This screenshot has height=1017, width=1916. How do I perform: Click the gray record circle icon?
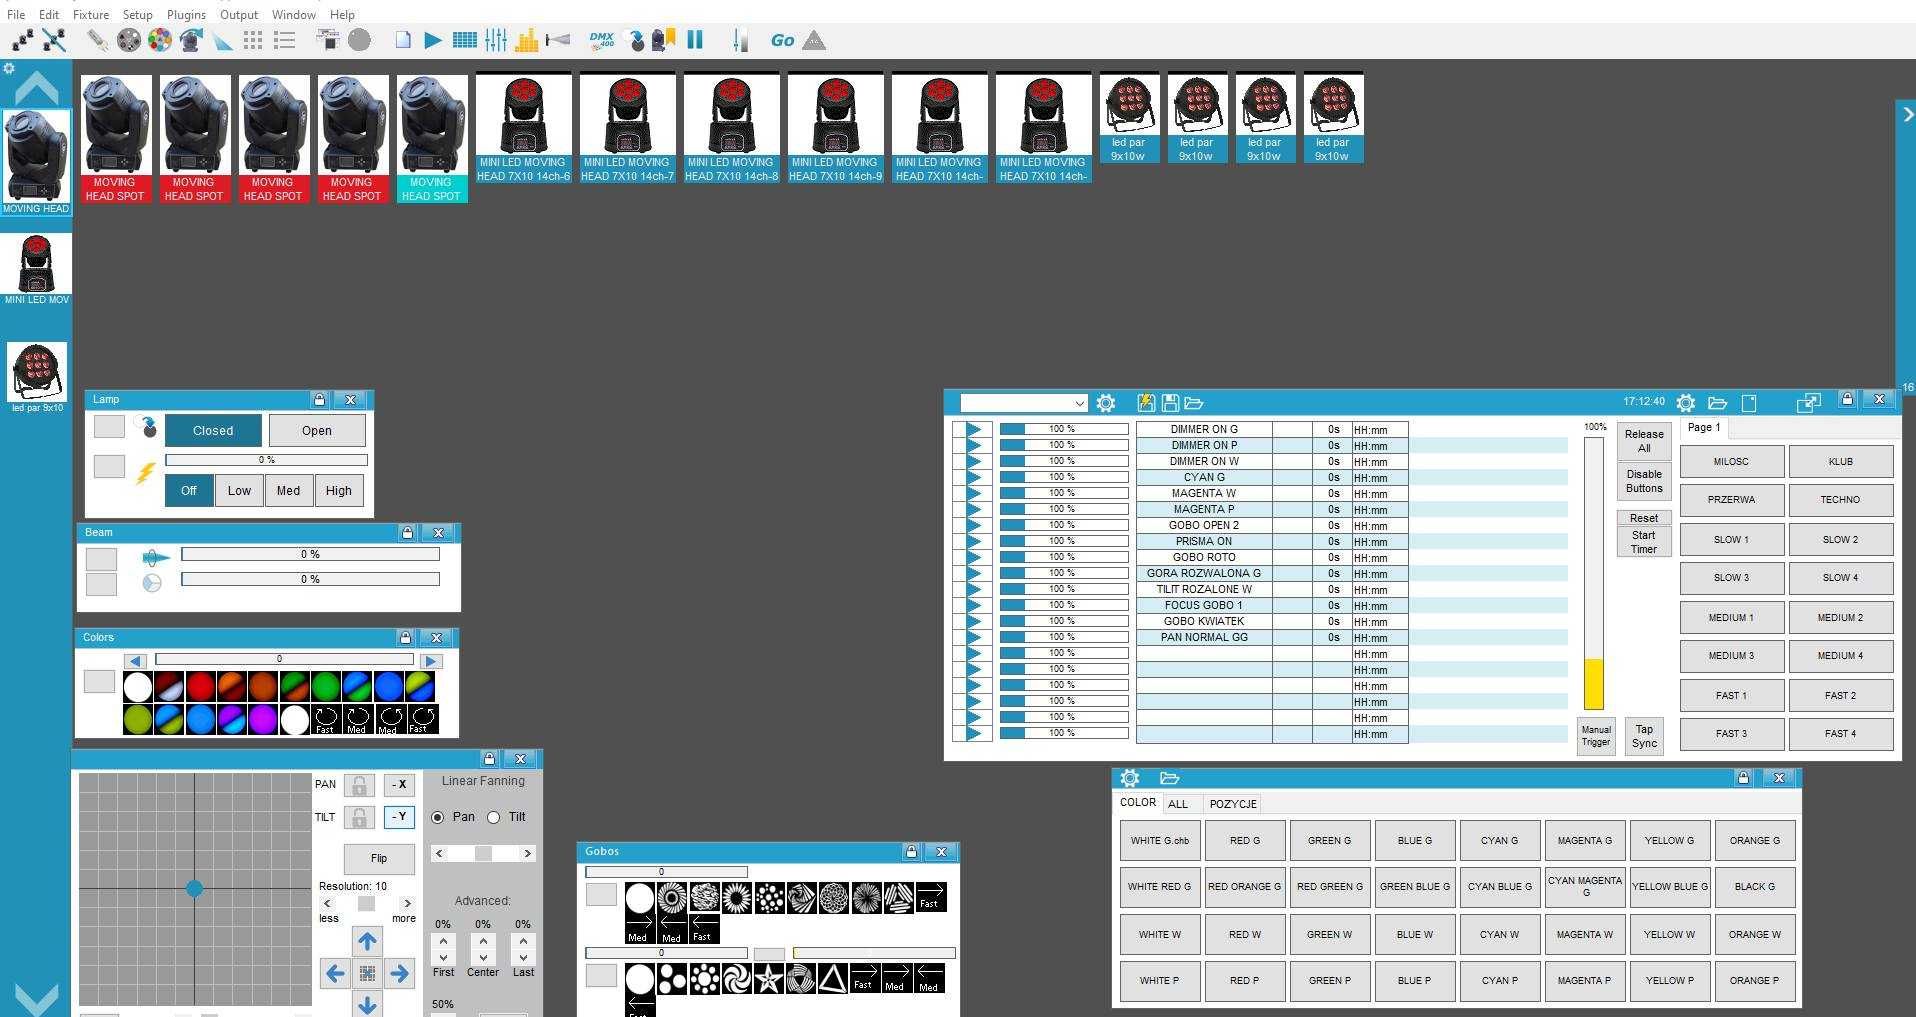[x=359, y=40]
